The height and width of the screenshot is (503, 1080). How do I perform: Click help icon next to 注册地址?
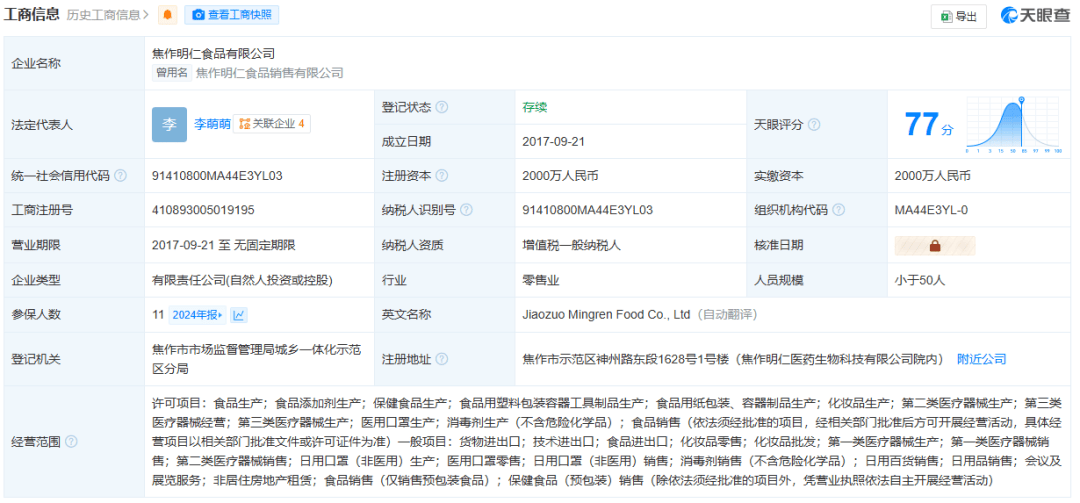tap(442, 359)
